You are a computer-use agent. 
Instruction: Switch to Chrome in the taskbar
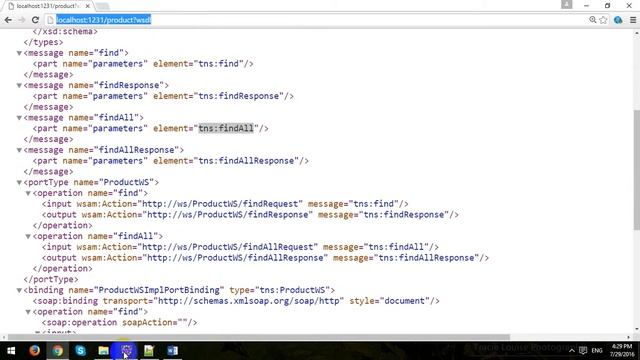(x=58, y=351)
